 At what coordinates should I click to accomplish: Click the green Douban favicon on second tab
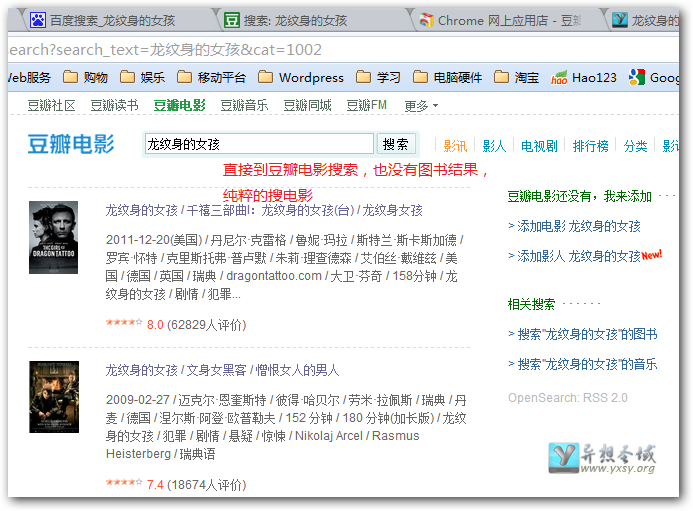tap(231, 20)
